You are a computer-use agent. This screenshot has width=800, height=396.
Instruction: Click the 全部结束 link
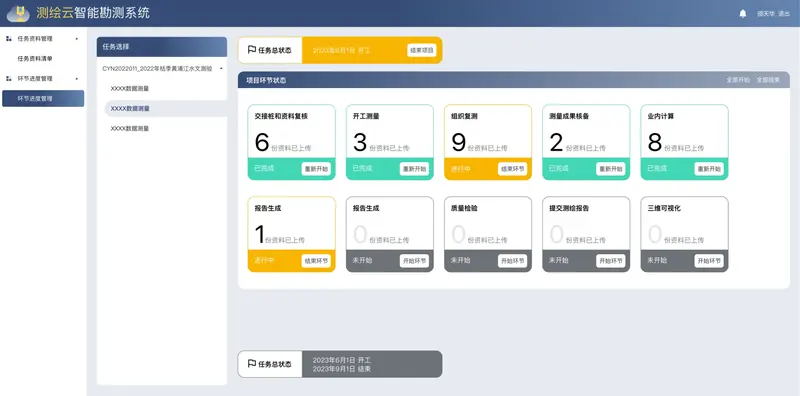tap(768, 80)
